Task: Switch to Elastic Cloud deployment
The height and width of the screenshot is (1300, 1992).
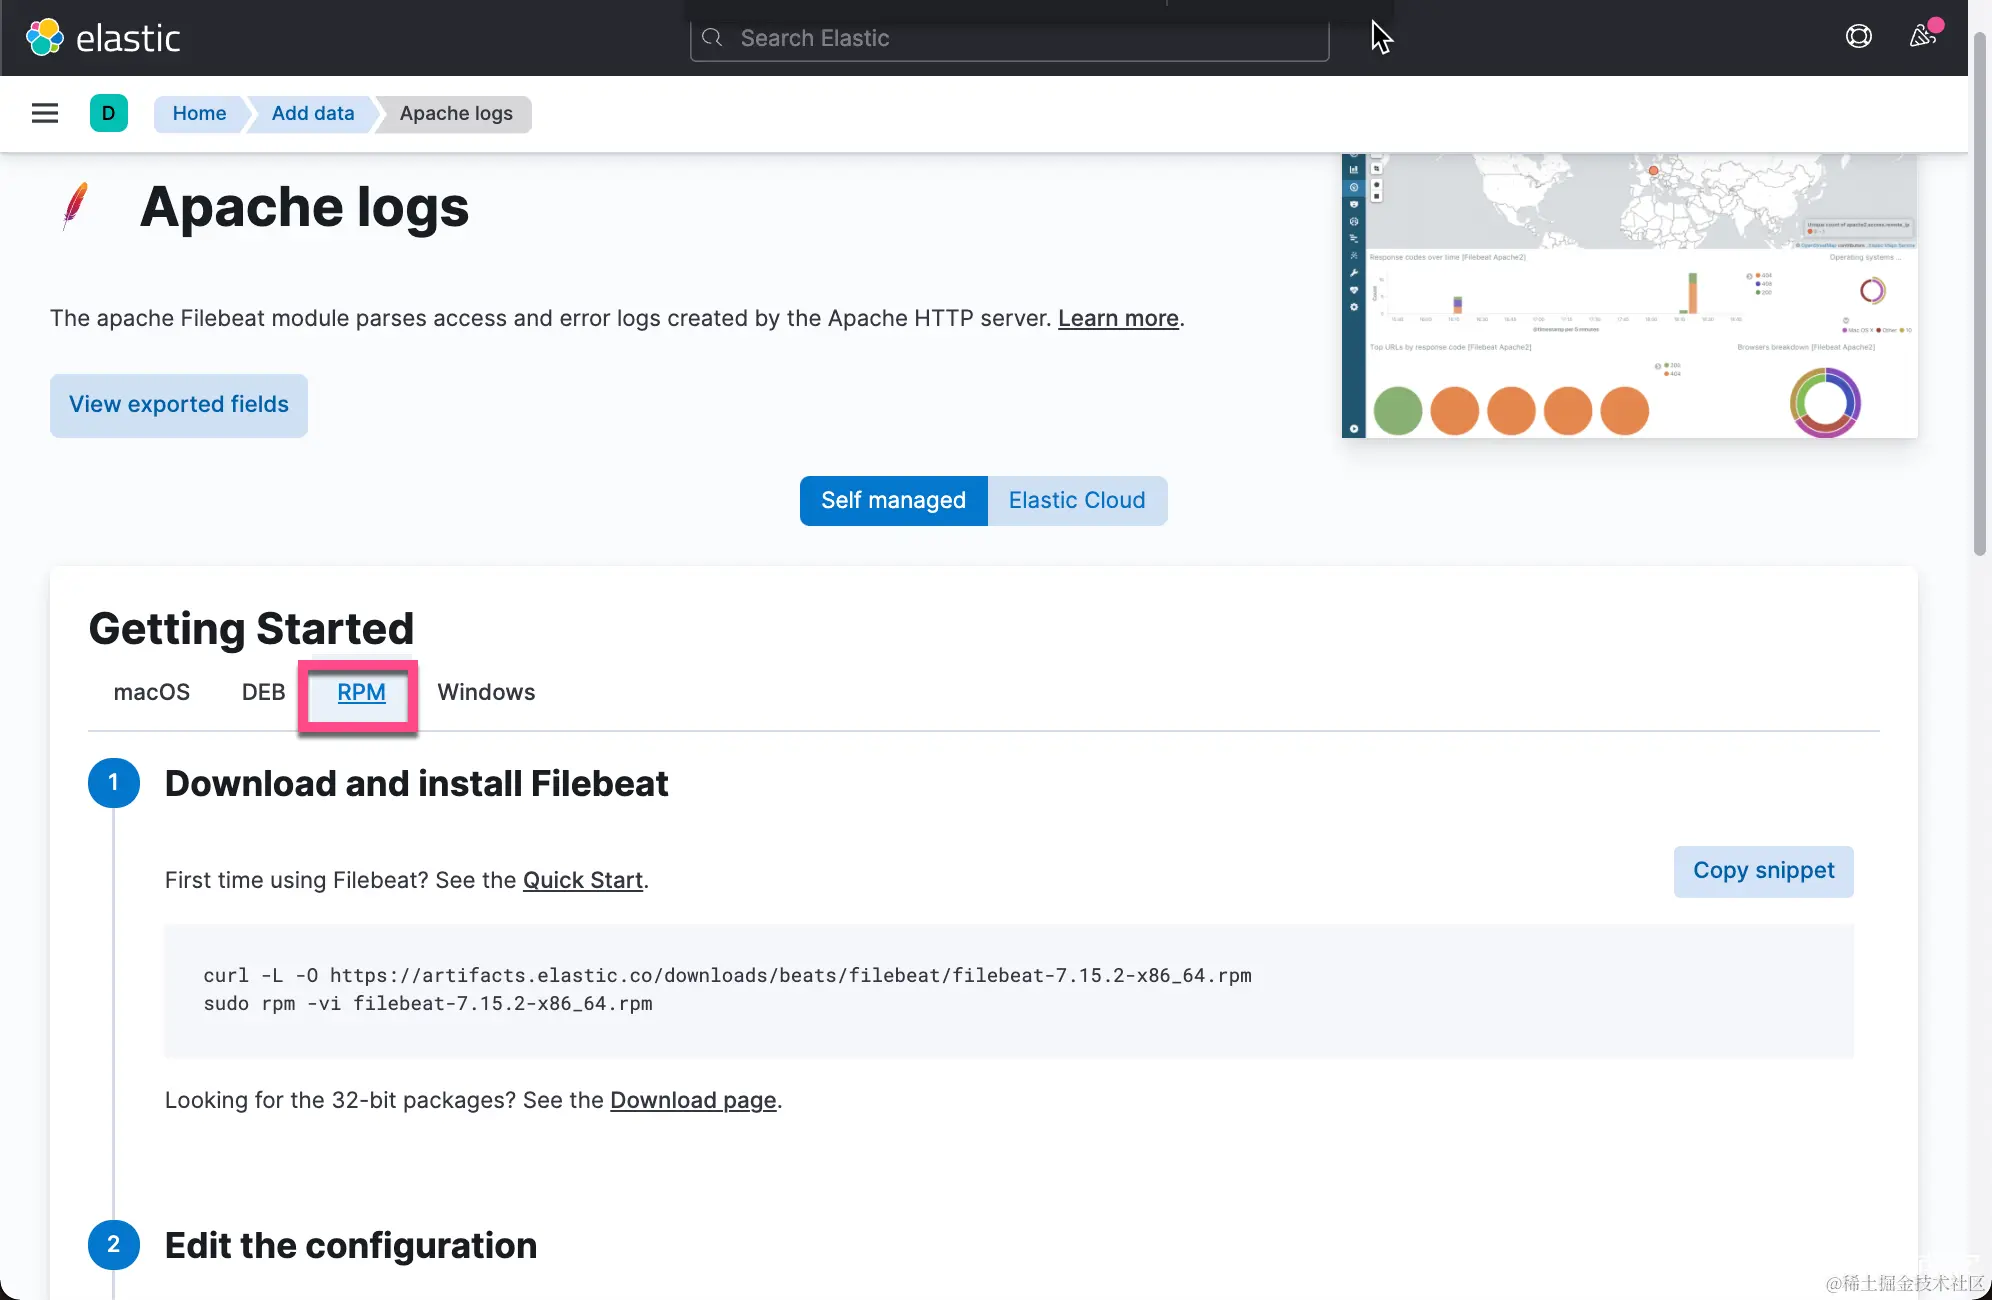Action: click(1076, 500)
